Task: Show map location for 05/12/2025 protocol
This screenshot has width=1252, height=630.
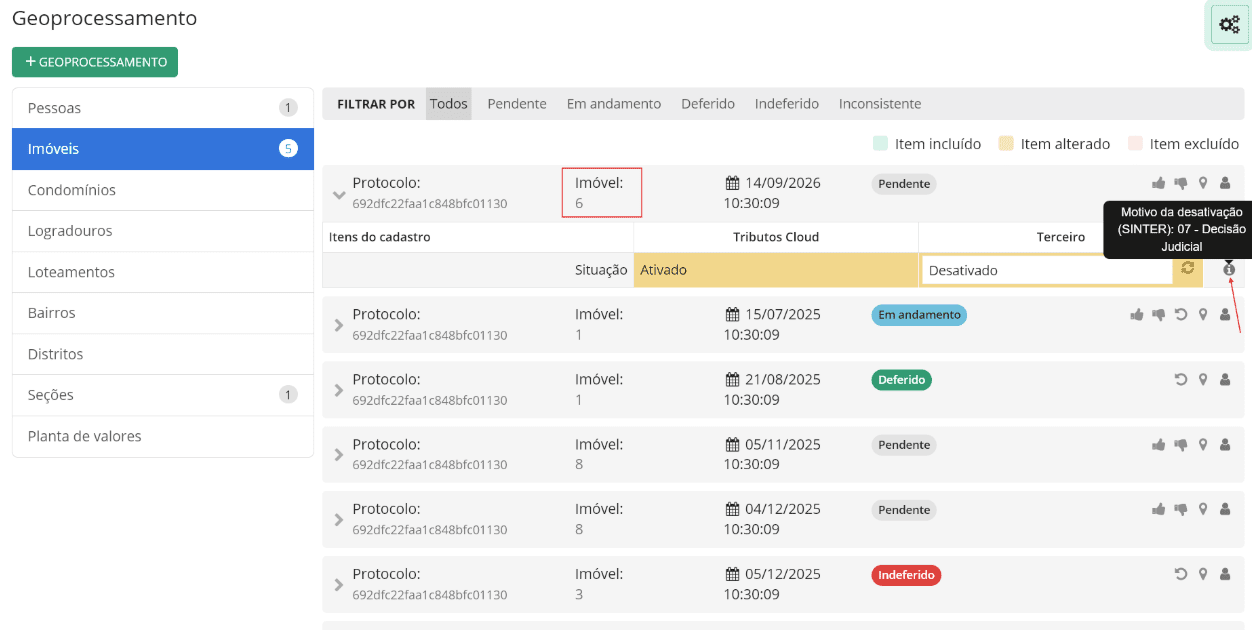Action: (x=1203, y=574)
